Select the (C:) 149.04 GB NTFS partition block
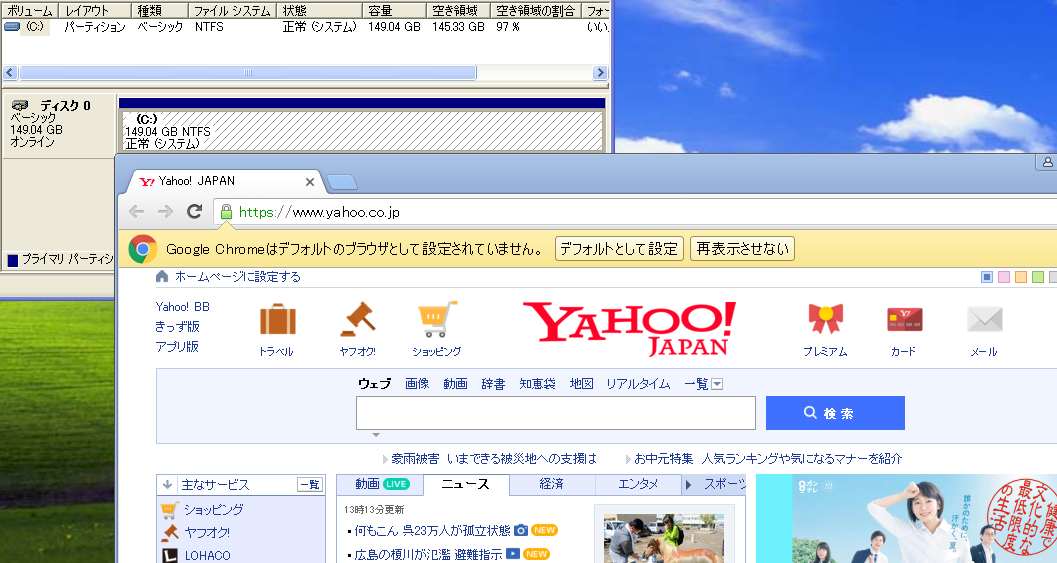 click(363, 131)
